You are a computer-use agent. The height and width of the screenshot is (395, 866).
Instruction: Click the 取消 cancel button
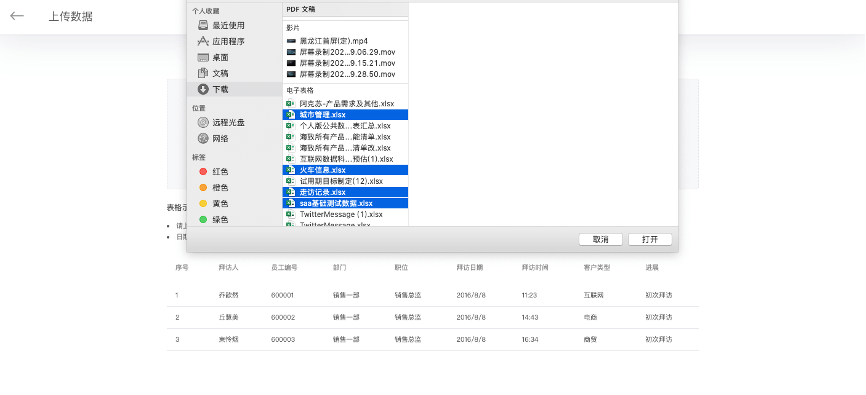click(x=600, y=239)
